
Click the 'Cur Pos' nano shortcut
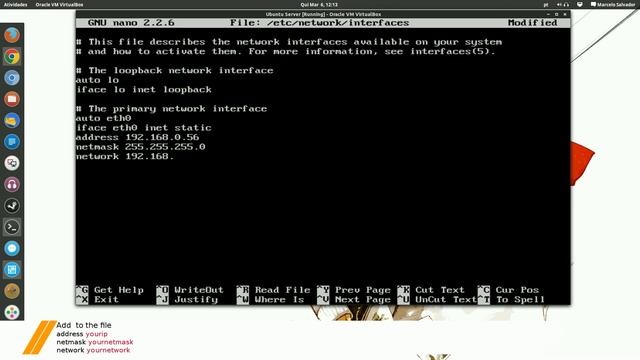pos(508,290)
